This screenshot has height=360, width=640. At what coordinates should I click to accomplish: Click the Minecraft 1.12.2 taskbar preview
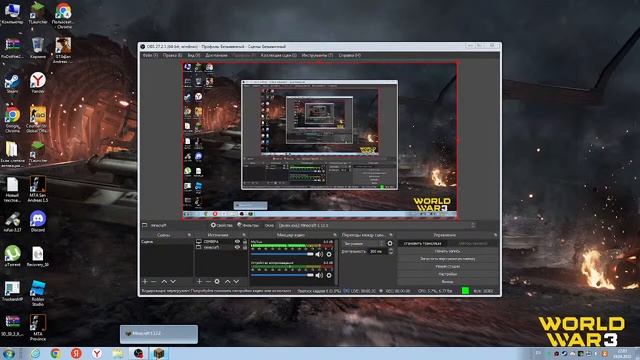pyautogui.click(x=159, y=334)
